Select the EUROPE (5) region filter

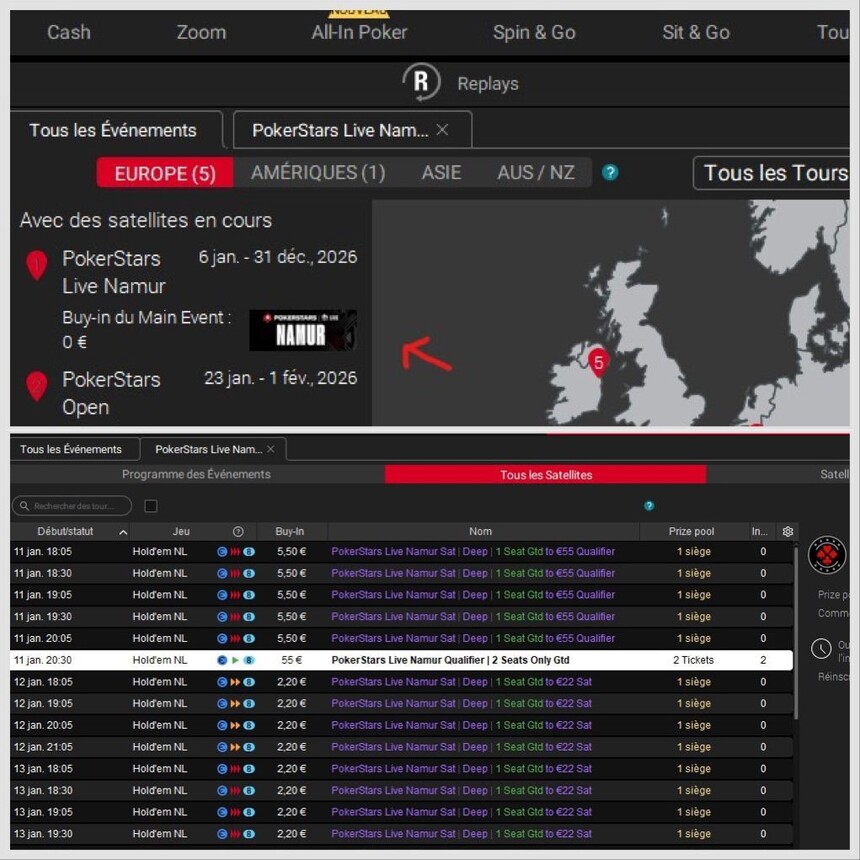[x=165, y=173]
